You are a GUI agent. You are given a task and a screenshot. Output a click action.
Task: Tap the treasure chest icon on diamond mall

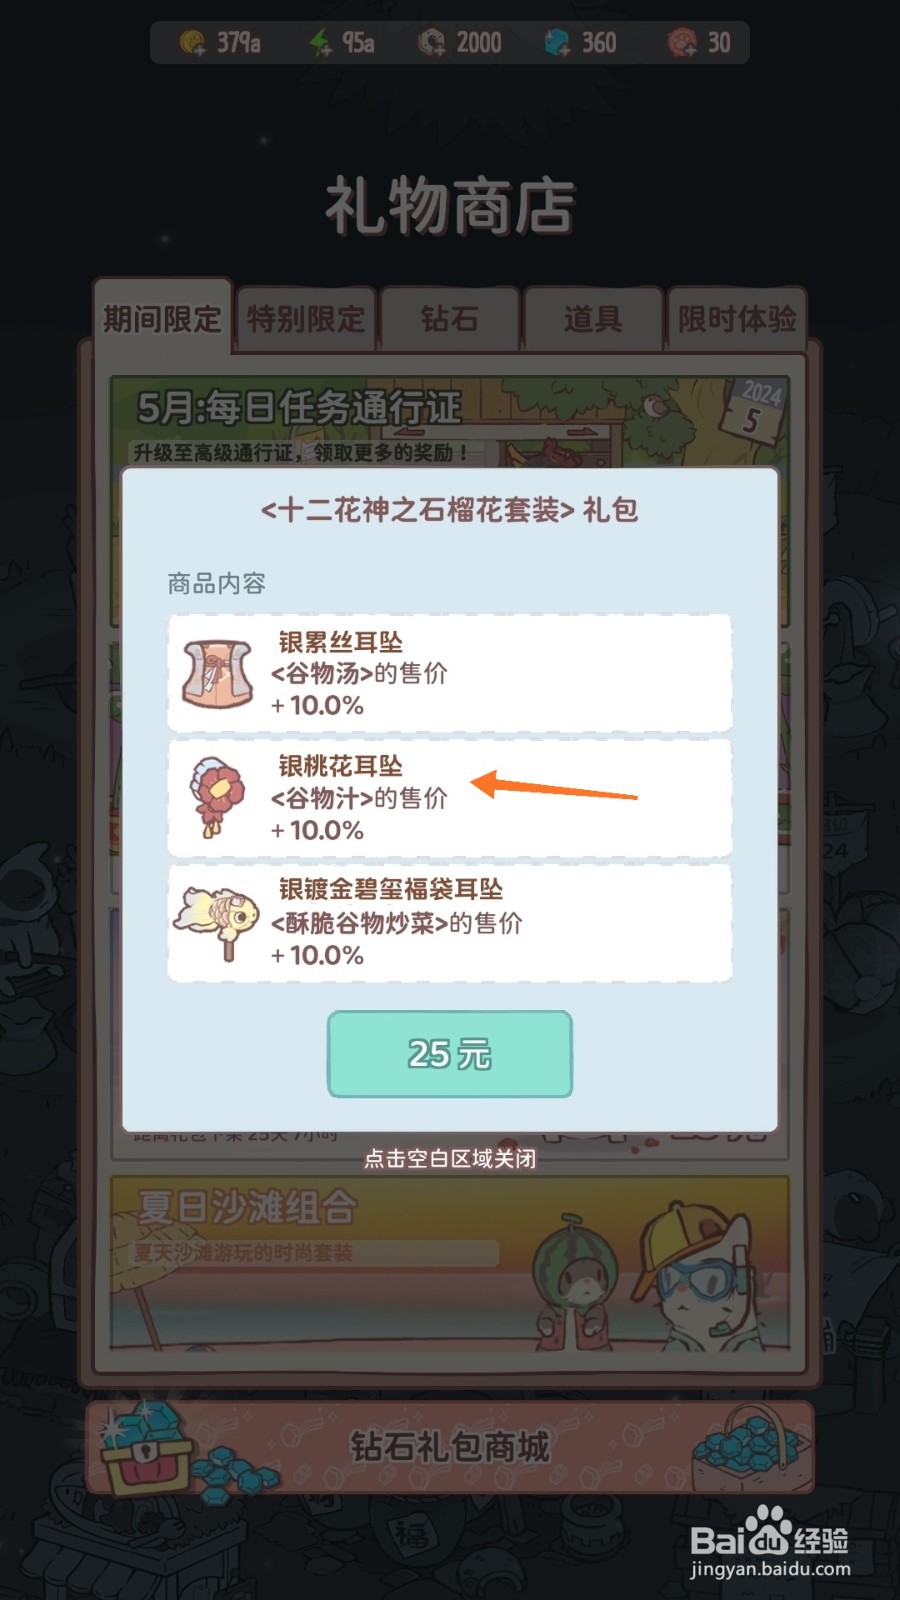[x=148, y=1448]
